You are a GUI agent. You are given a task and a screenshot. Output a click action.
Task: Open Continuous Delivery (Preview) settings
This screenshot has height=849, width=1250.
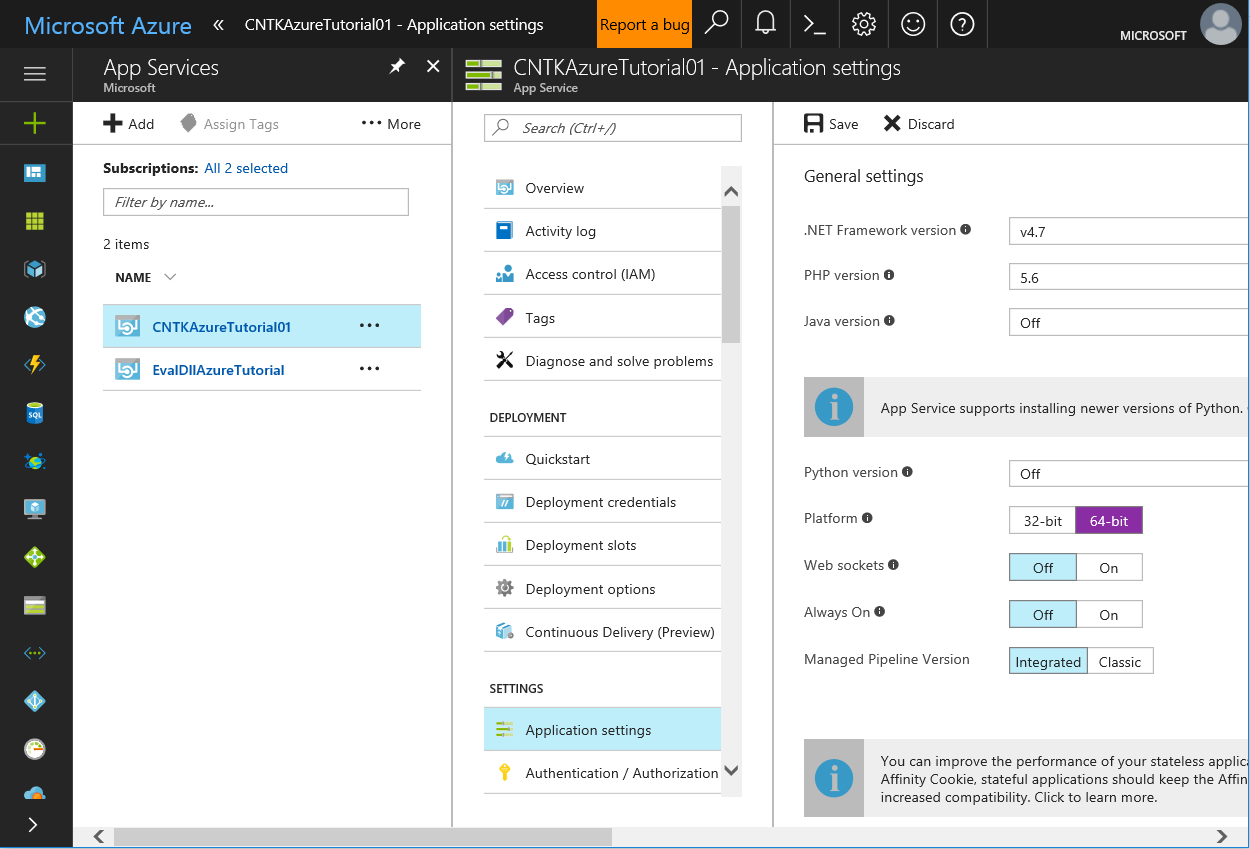tap(621, 631)
